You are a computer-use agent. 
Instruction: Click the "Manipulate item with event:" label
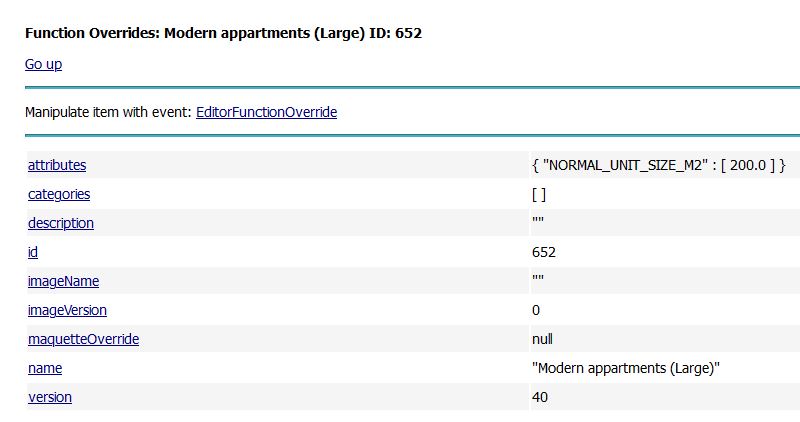(108, 112)
